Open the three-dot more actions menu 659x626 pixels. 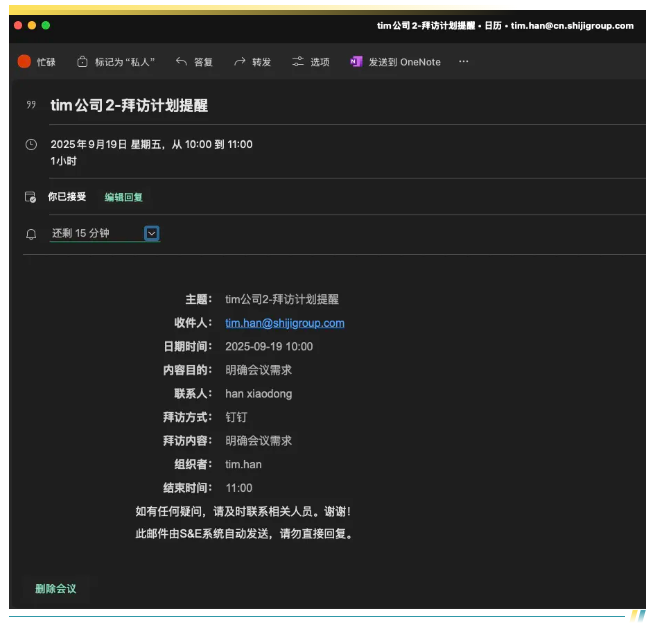coord(463,62)
